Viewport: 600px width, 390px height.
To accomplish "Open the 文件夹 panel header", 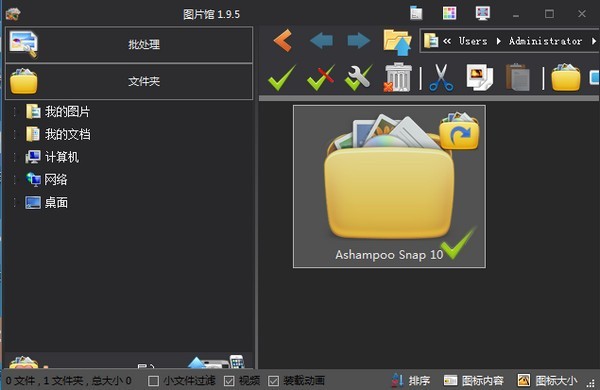I will pyautogui.click(x=129, y=82).
